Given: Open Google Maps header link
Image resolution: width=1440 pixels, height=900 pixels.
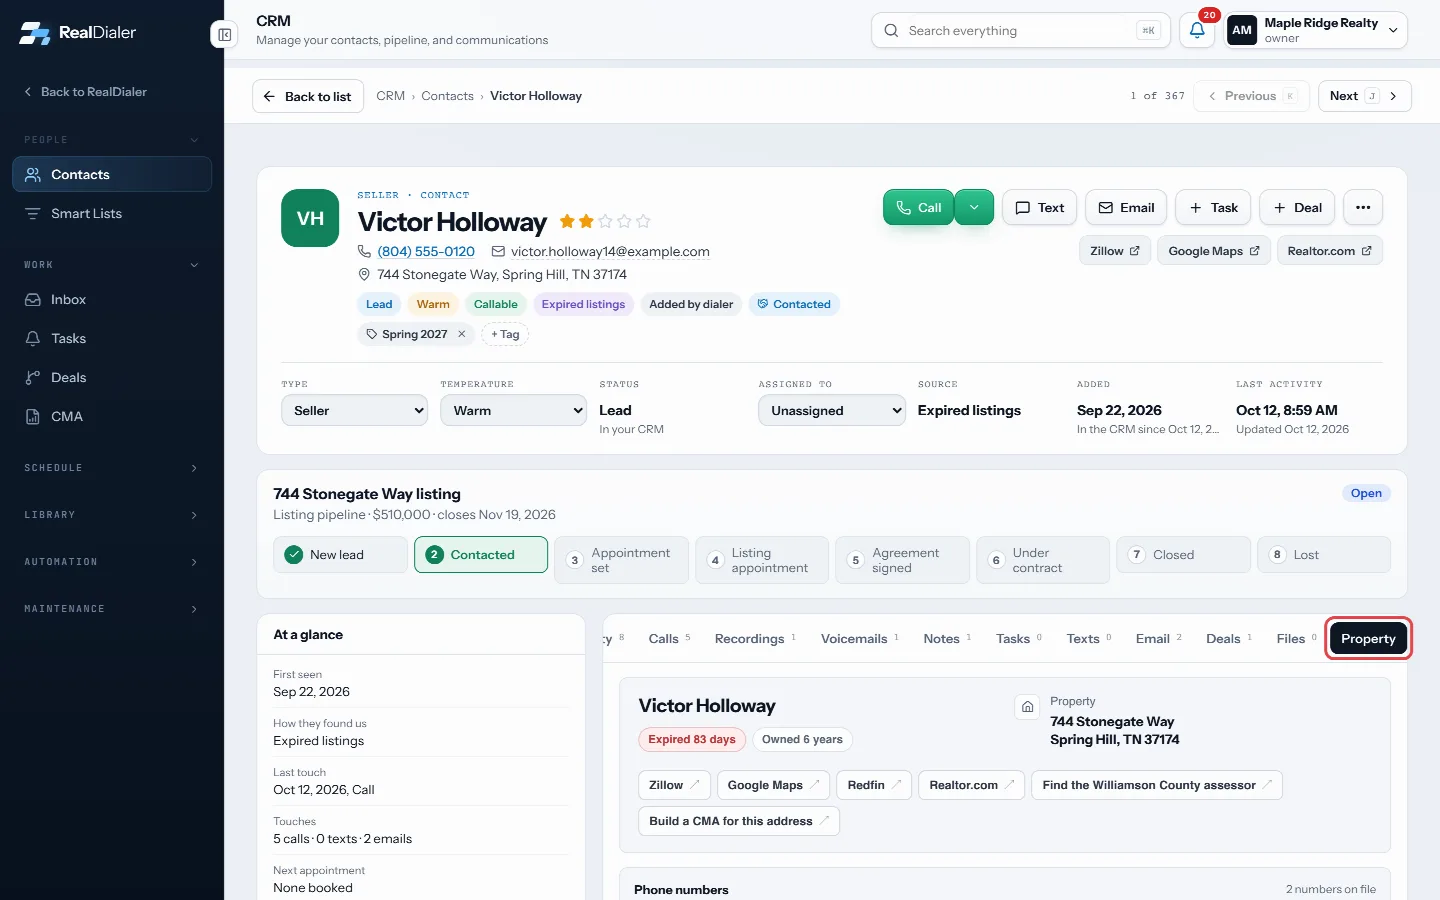Looking at the screenshot, I should (1214, 251).
